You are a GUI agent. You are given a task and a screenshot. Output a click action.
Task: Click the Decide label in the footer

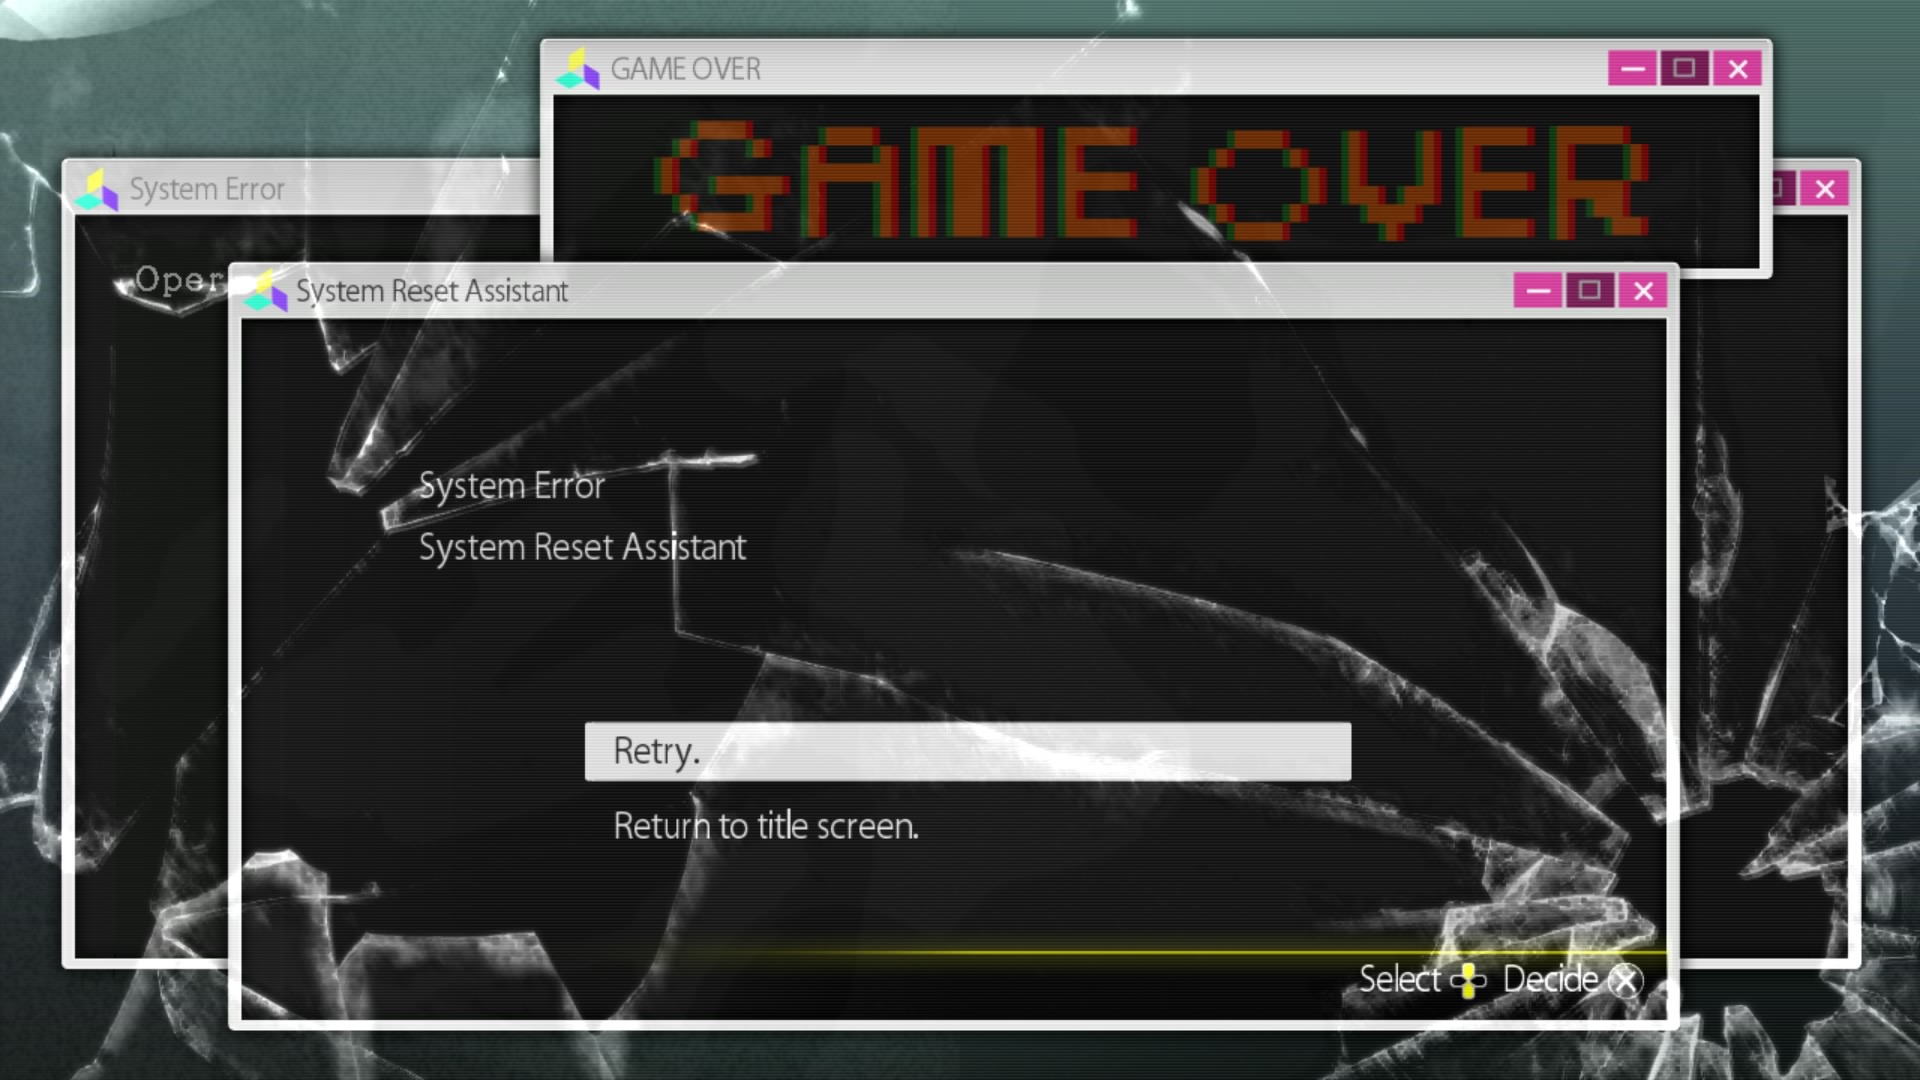point(1549,979)
